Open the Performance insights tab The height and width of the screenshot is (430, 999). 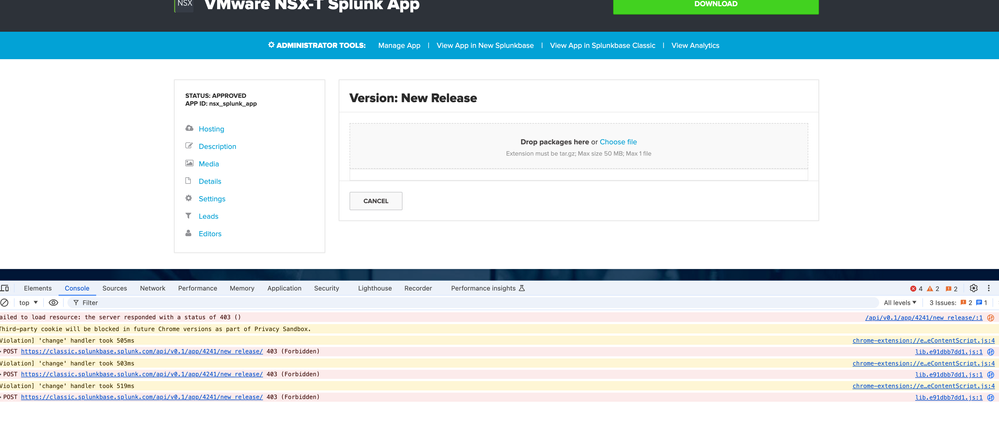pos(487,288)
